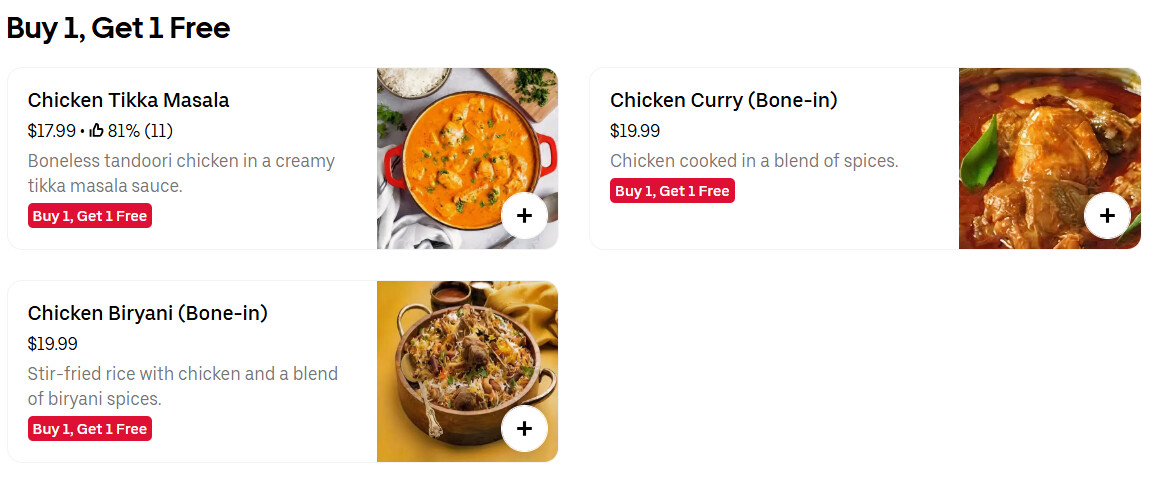The width and height of the screenshot is (1152, 477).
Task: Click the $19.99 price of Chicken Curry
Action: point(634,131)
